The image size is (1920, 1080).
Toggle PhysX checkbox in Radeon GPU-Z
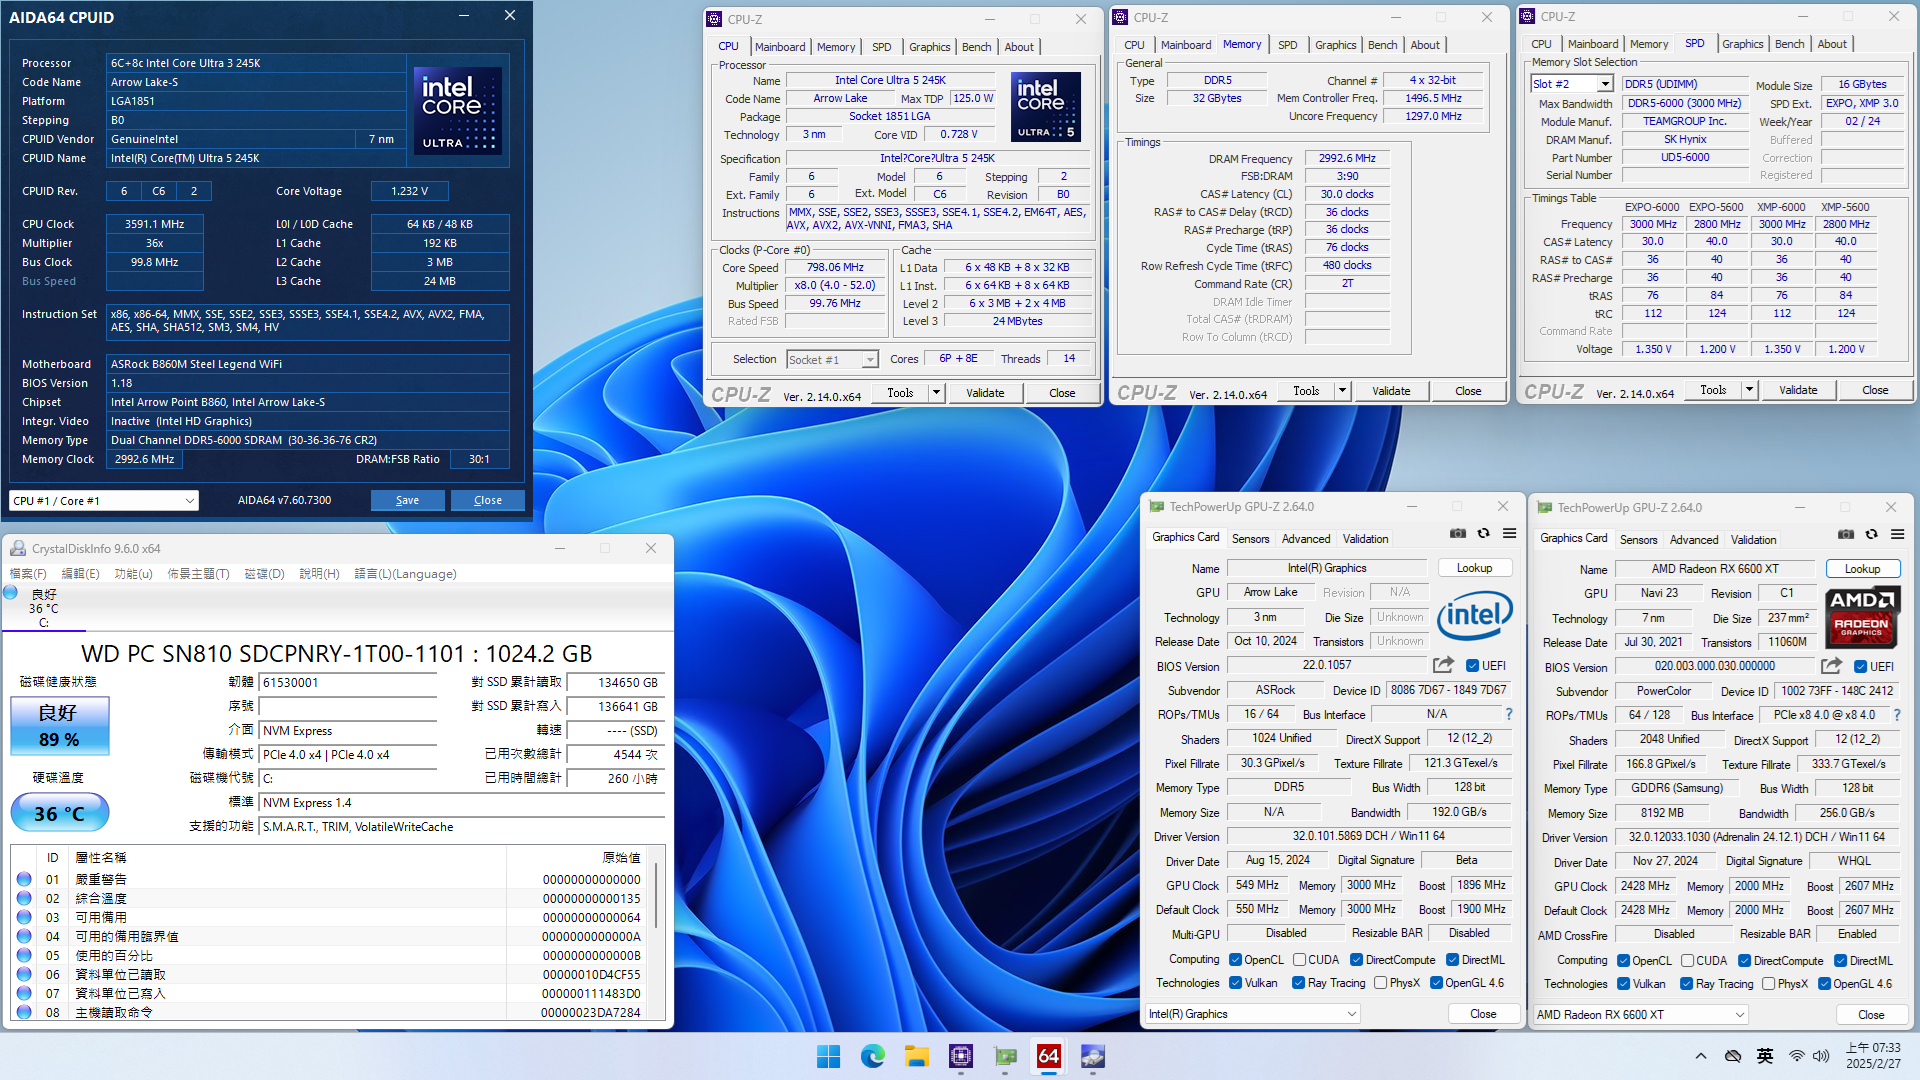(x=1769, y=984)
